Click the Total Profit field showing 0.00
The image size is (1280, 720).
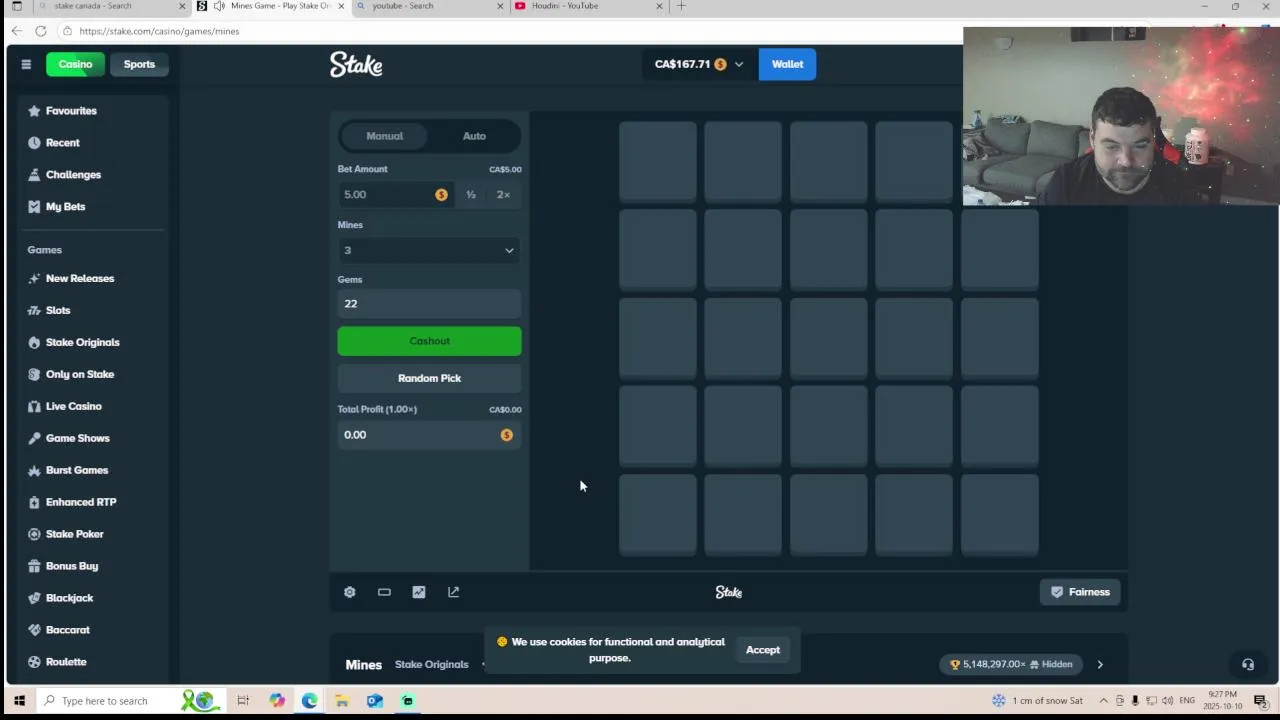[429, 435]
